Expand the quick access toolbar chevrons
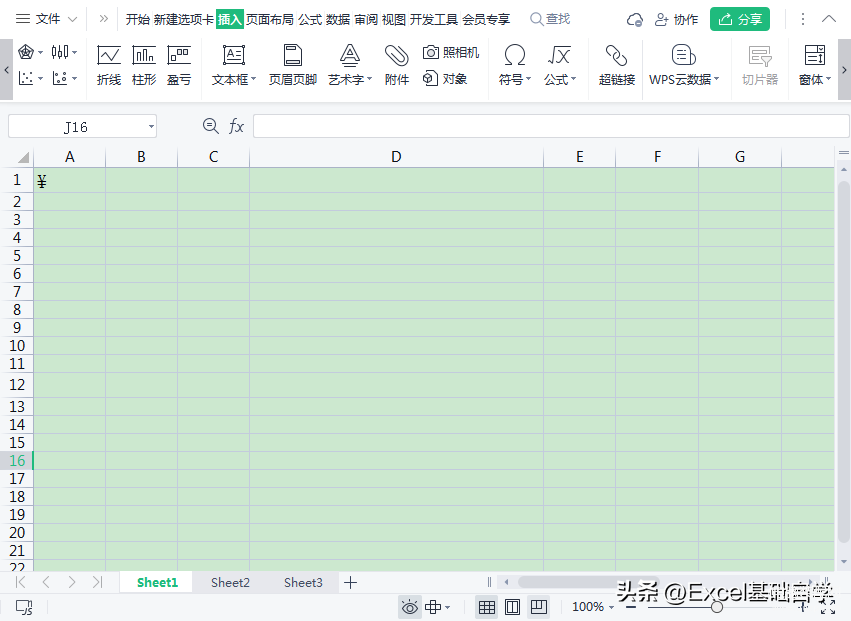The height and width of the screenshot is (621, 851). pyautogui.click(x=104, y=19)
